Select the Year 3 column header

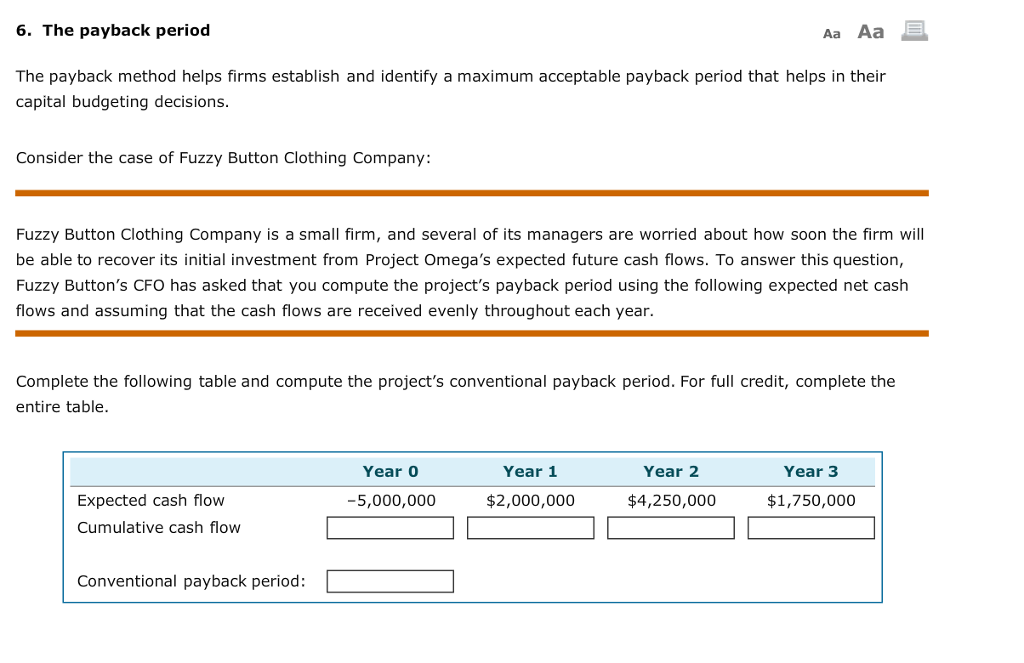[812, 471]
